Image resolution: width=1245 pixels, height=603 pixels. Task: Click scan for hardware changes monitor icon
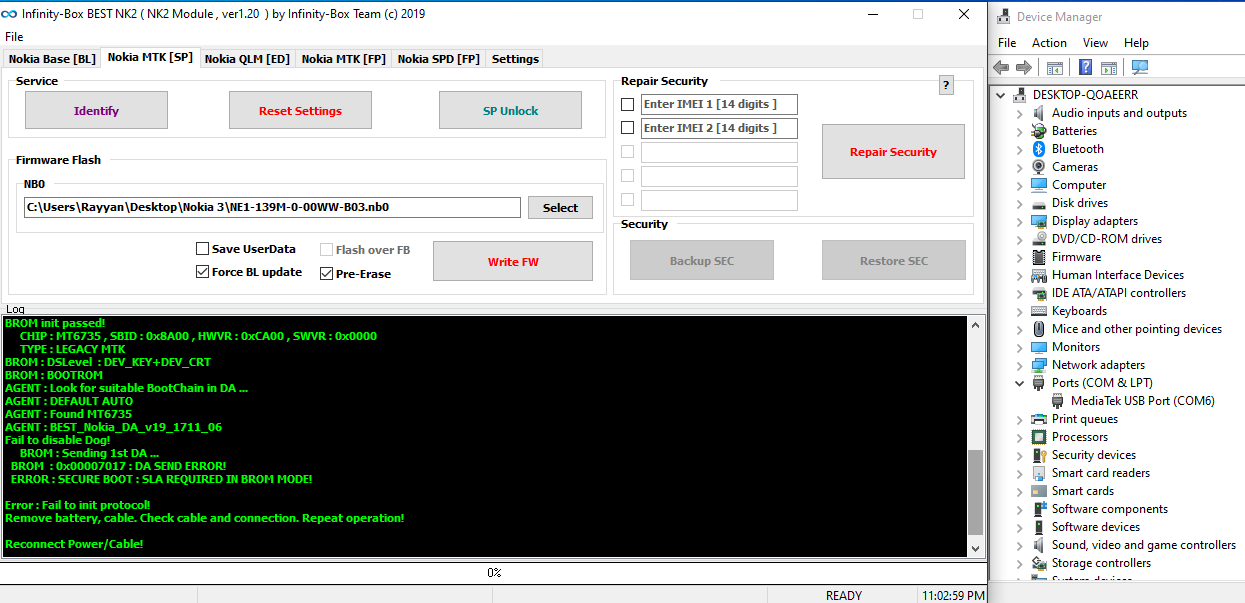[x=1140, y=67]
